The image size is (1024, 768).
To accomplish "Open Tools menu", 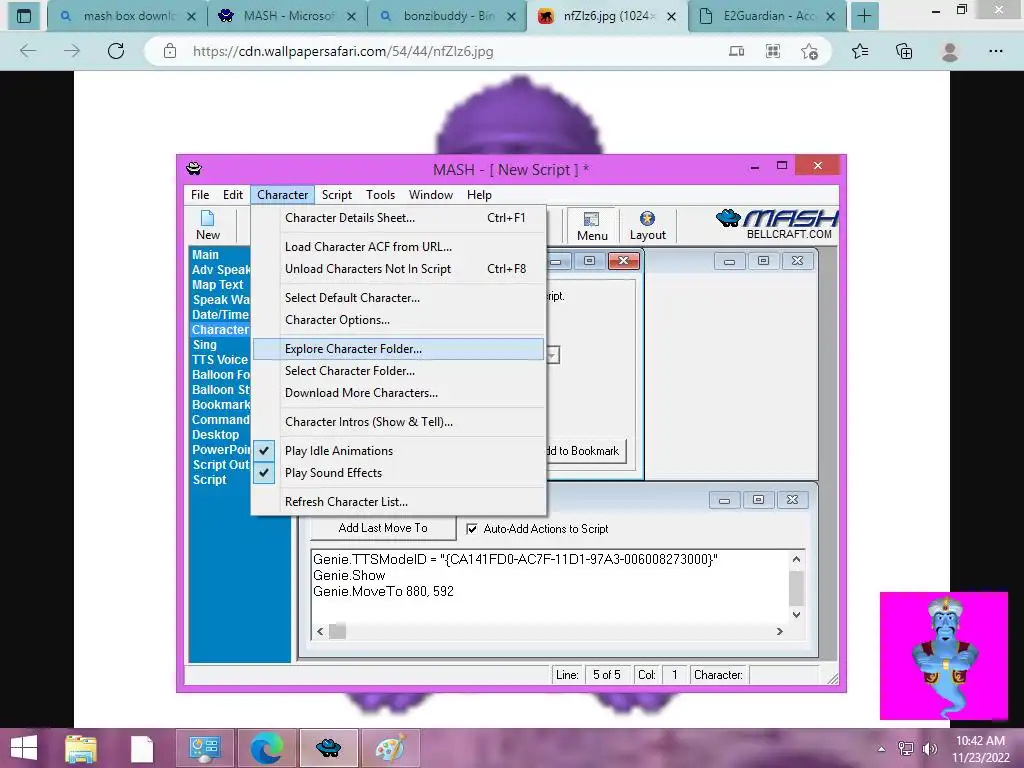I will [x=380, y=195].
